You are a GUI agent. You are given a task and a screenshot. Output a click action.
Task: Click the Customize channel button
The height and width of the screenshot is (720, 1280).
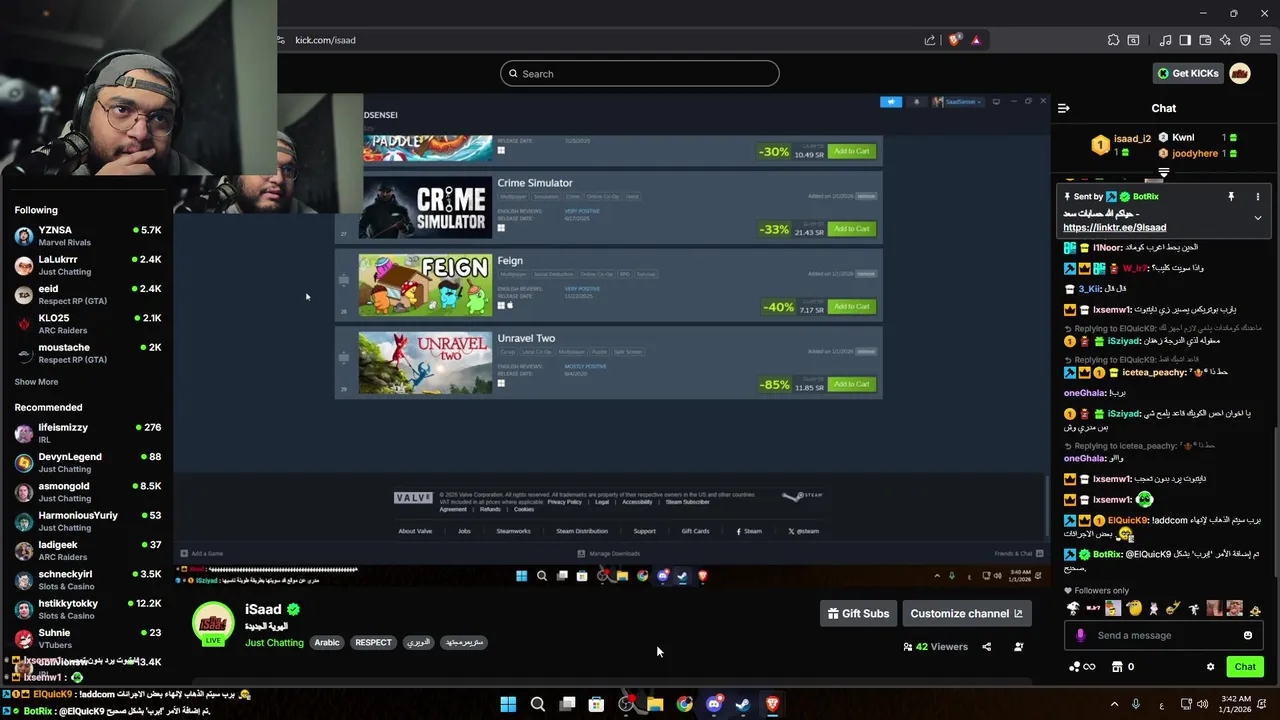(966, 613)
